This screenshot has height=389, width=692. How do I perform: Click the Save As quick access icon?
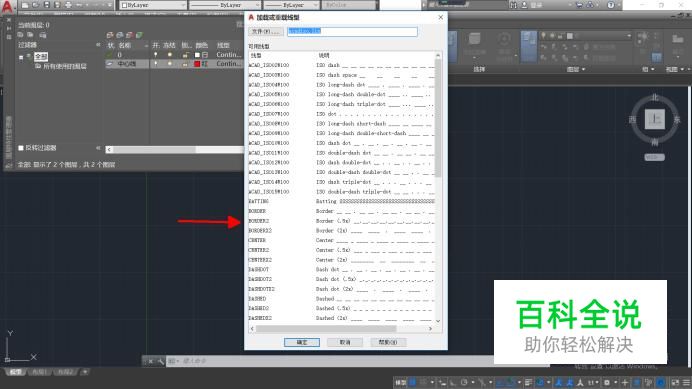coord(57,5)
